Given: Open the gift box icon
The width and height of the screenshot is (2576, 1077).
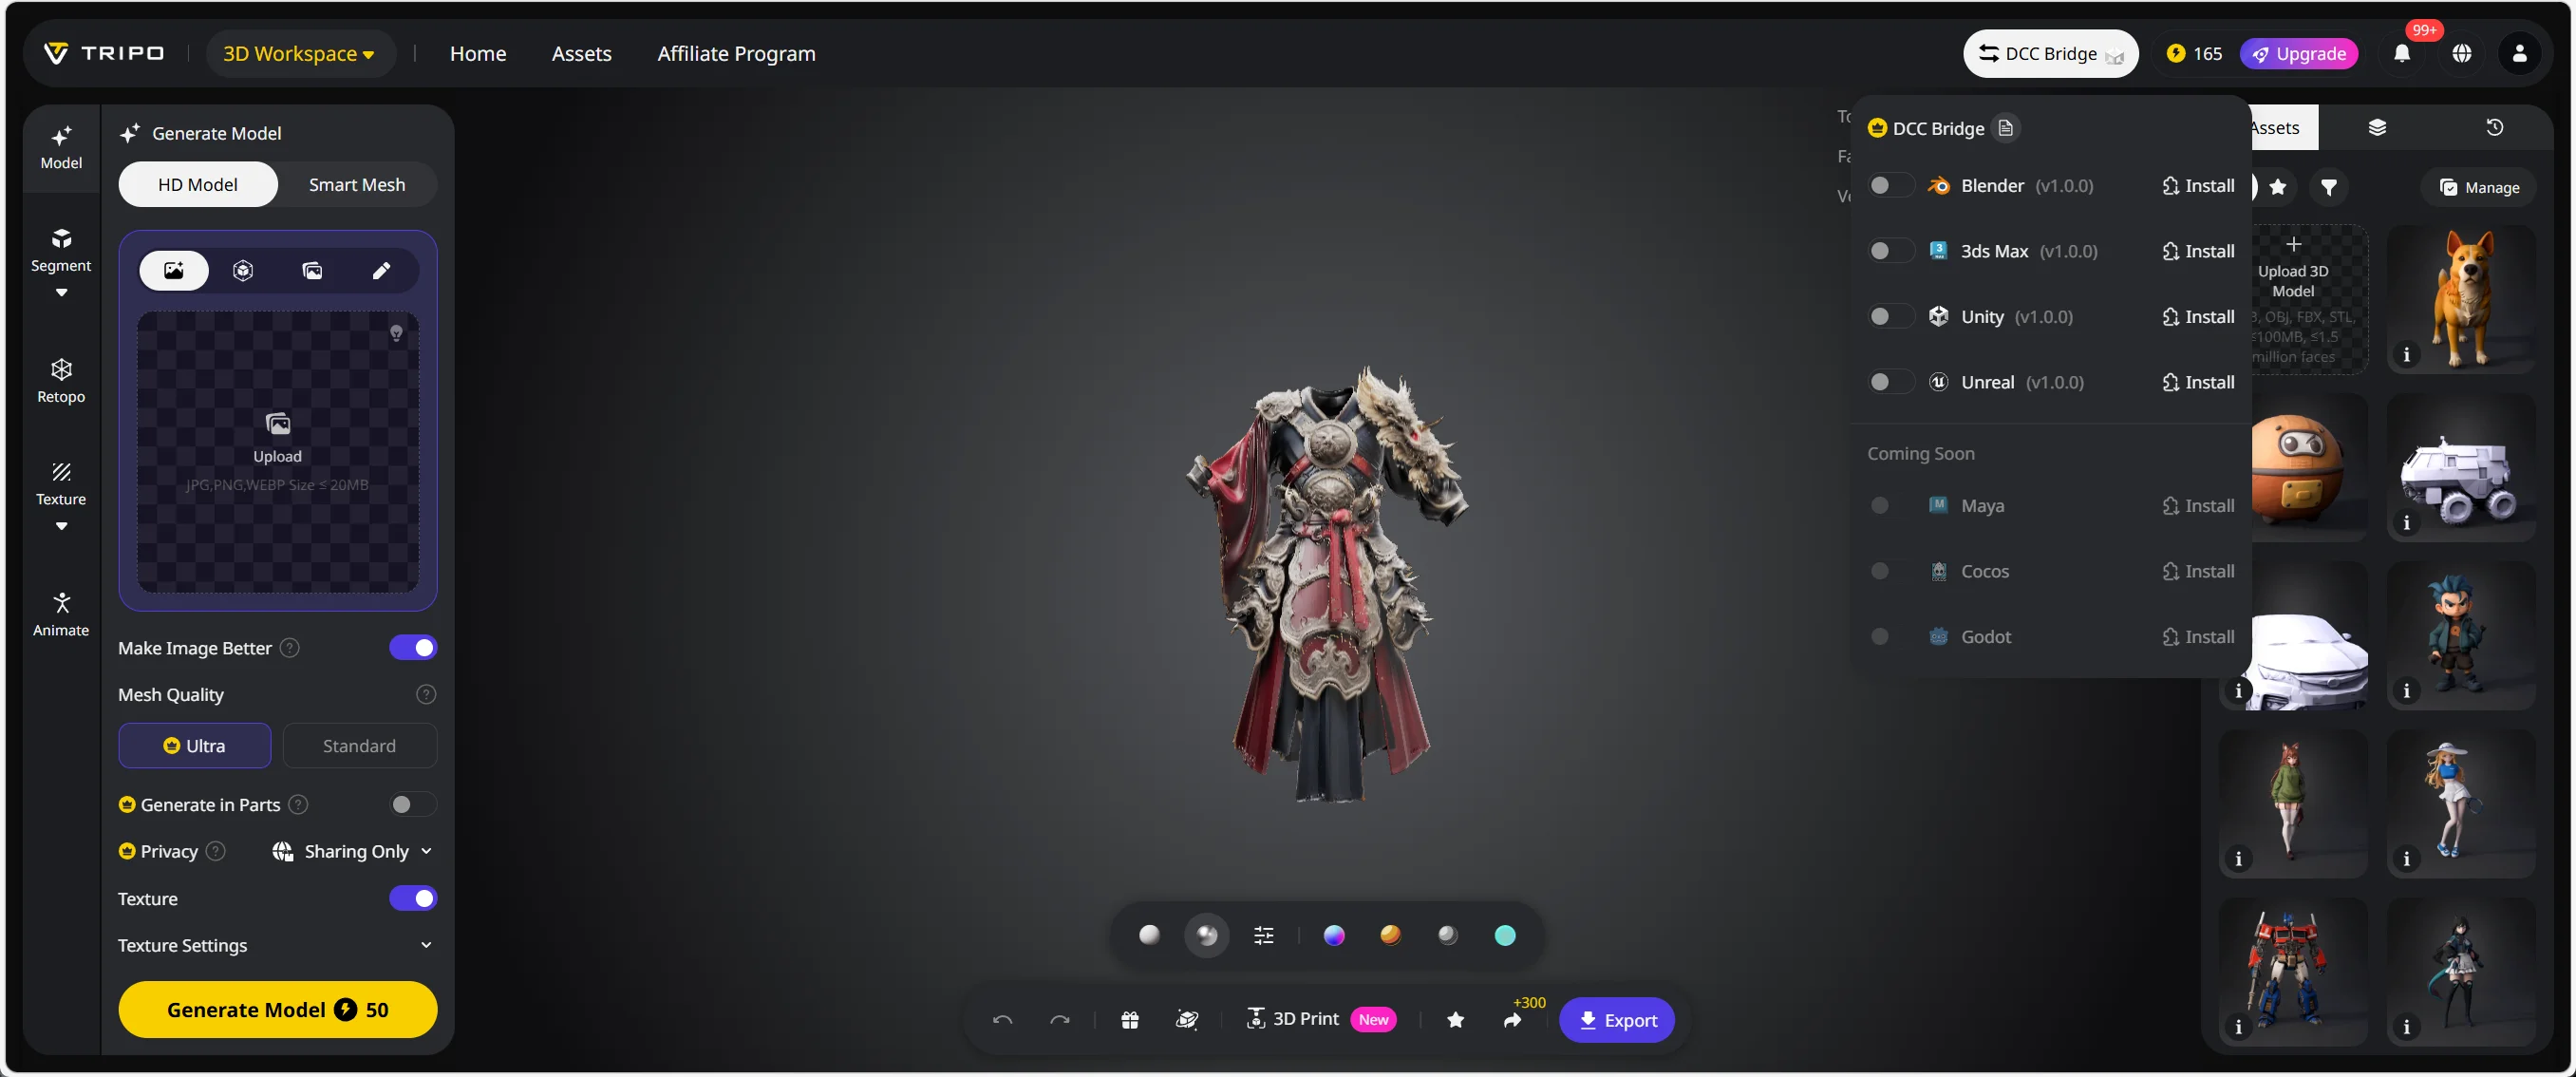Looking at the screenshot, I should coord(1129,1020).
